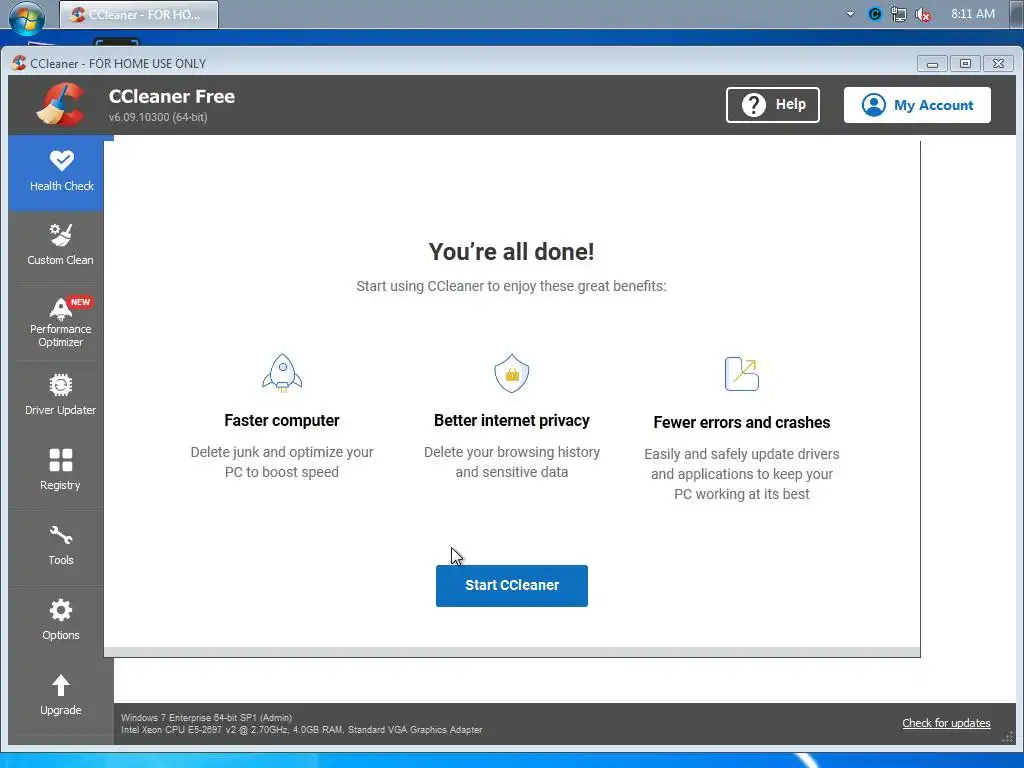Image resolution: width=1024 pixels, height=768 pixels.
Task: Click the CCleaner tray icon
Action: pos(874,14)
